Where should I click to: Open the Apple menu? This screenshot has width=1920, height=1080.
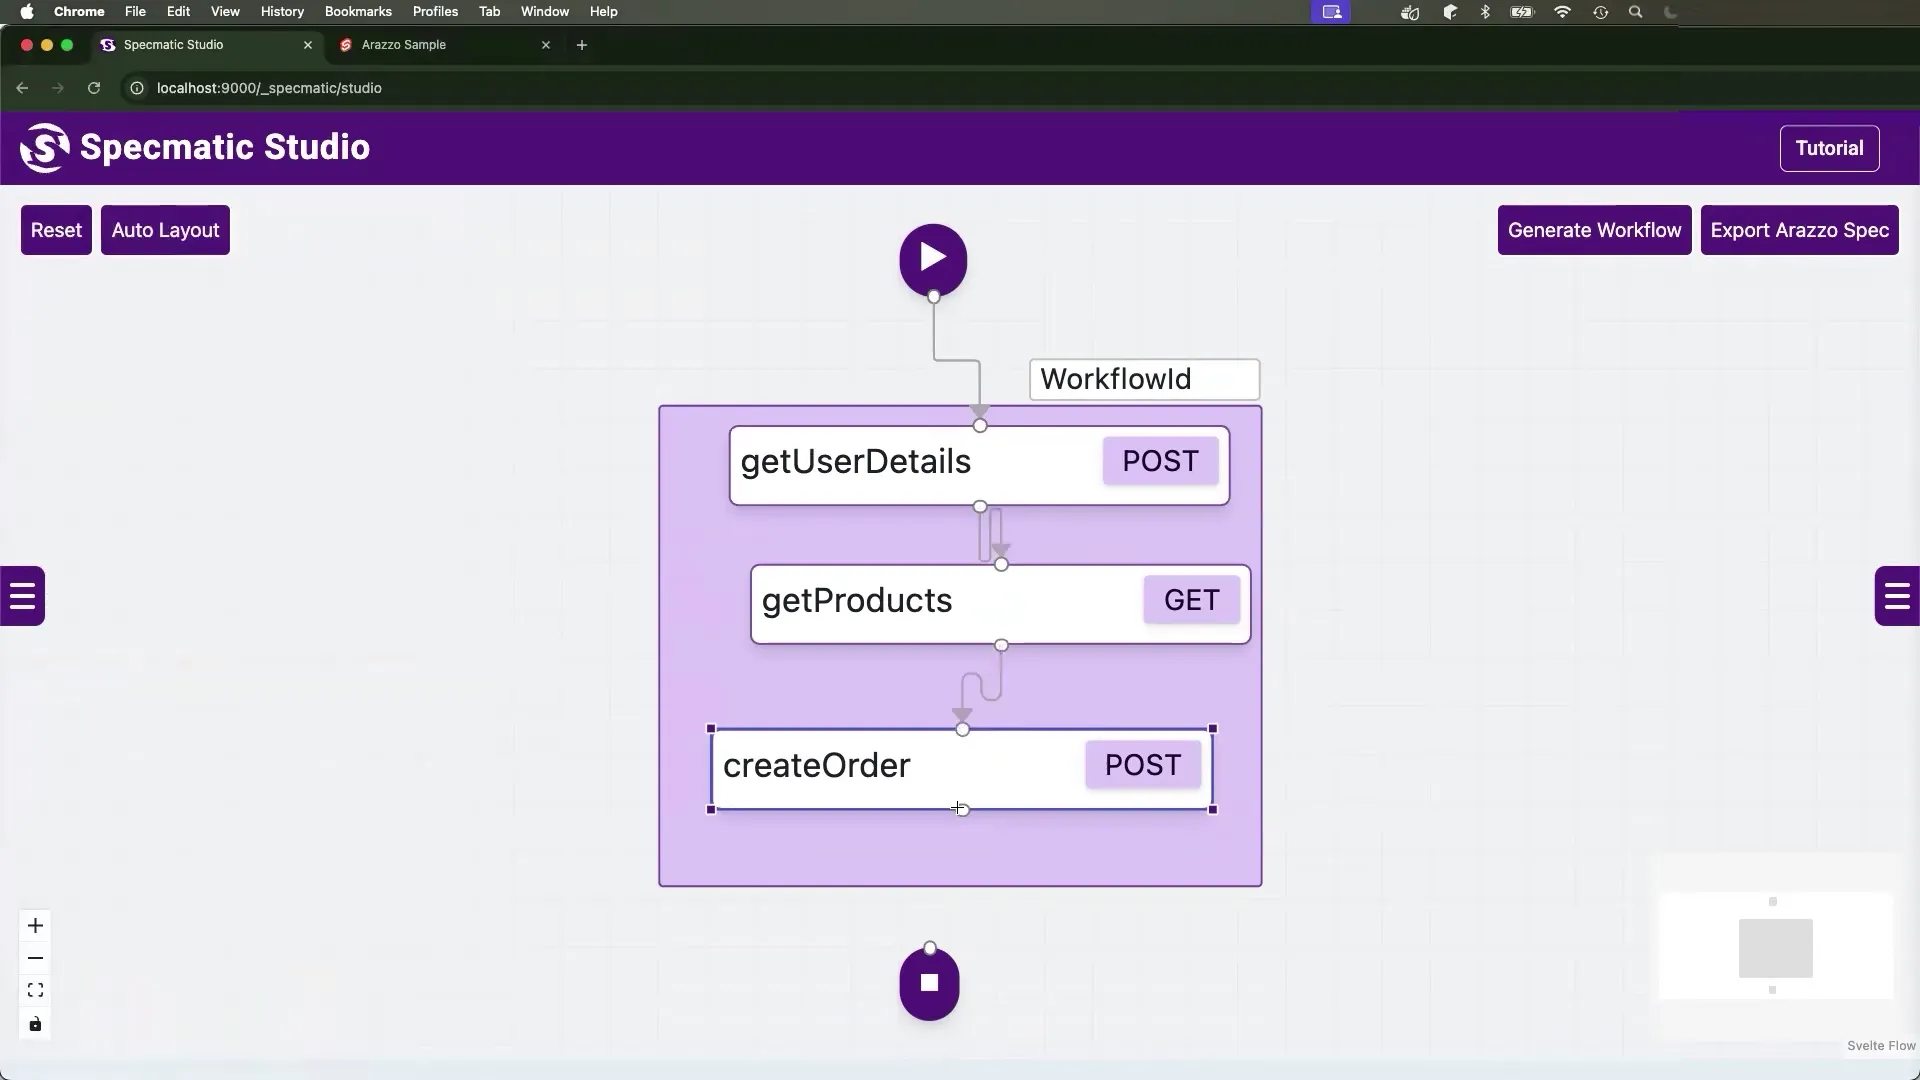[27, 12]
